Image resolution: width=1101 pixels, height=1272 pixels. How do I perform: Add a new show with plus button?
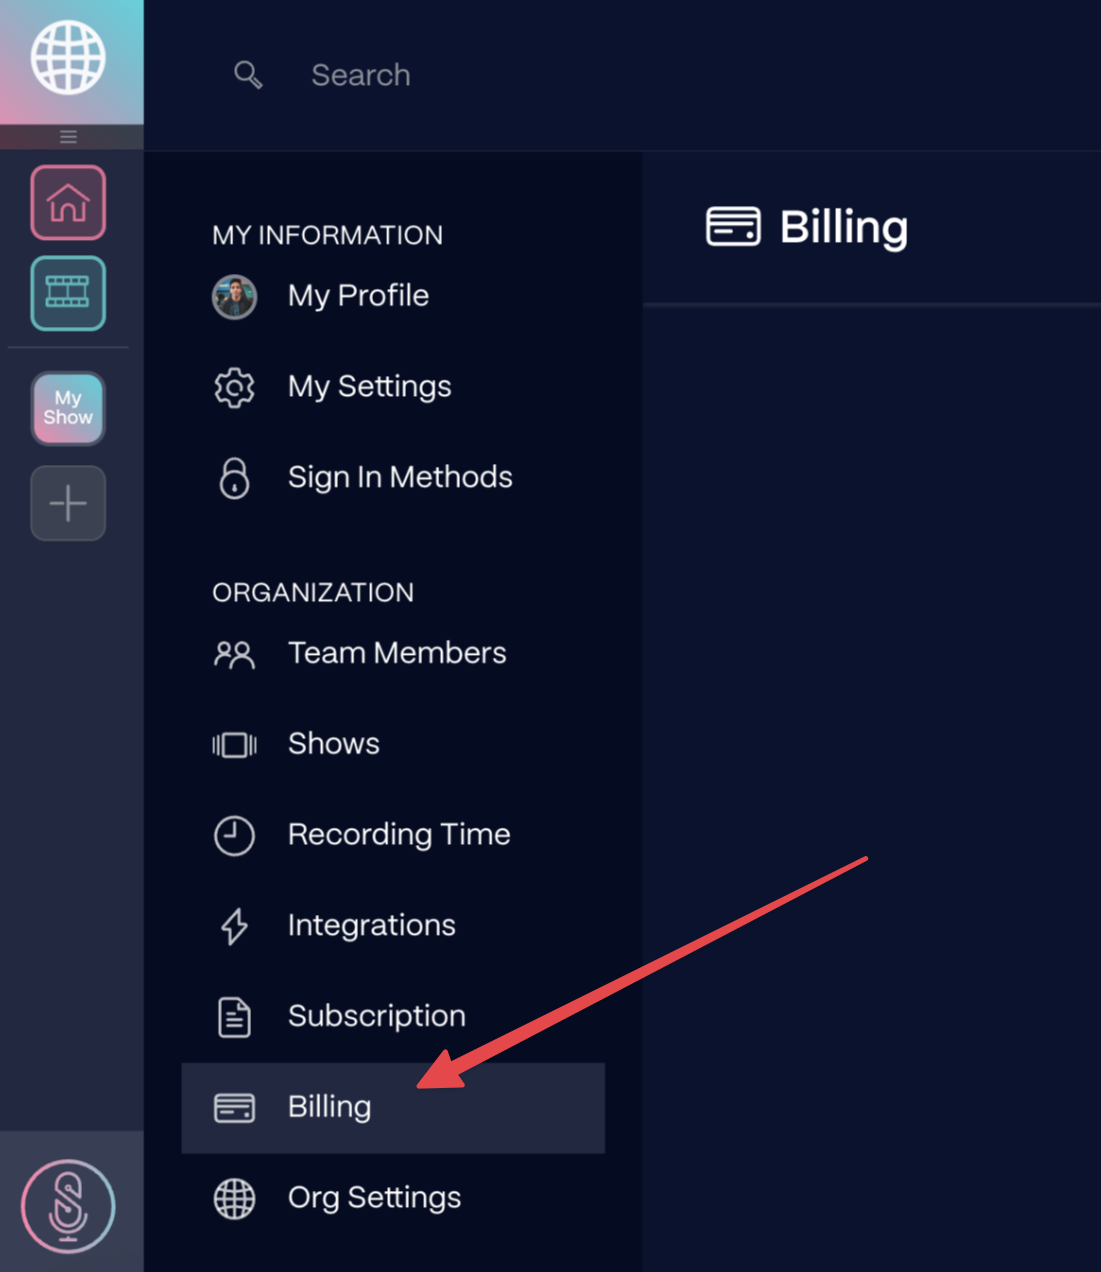pos(68,503)
